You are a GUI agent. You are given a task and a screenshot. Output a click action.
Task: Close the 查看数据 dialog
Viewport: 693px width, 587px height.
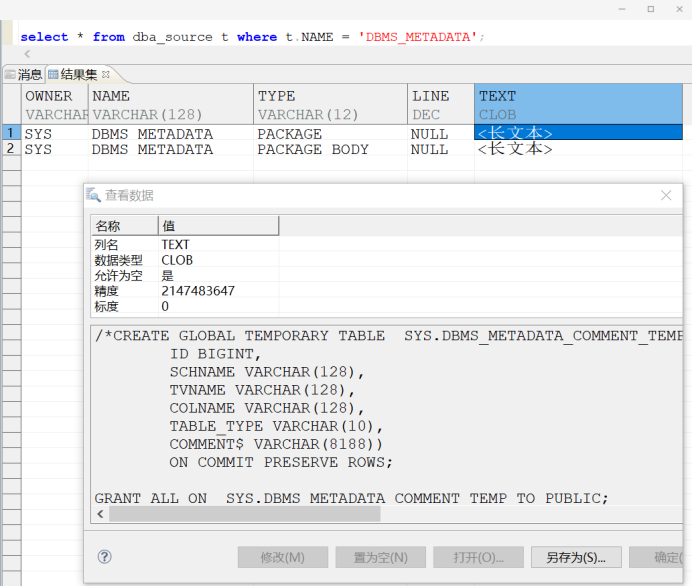click(666, 195)
